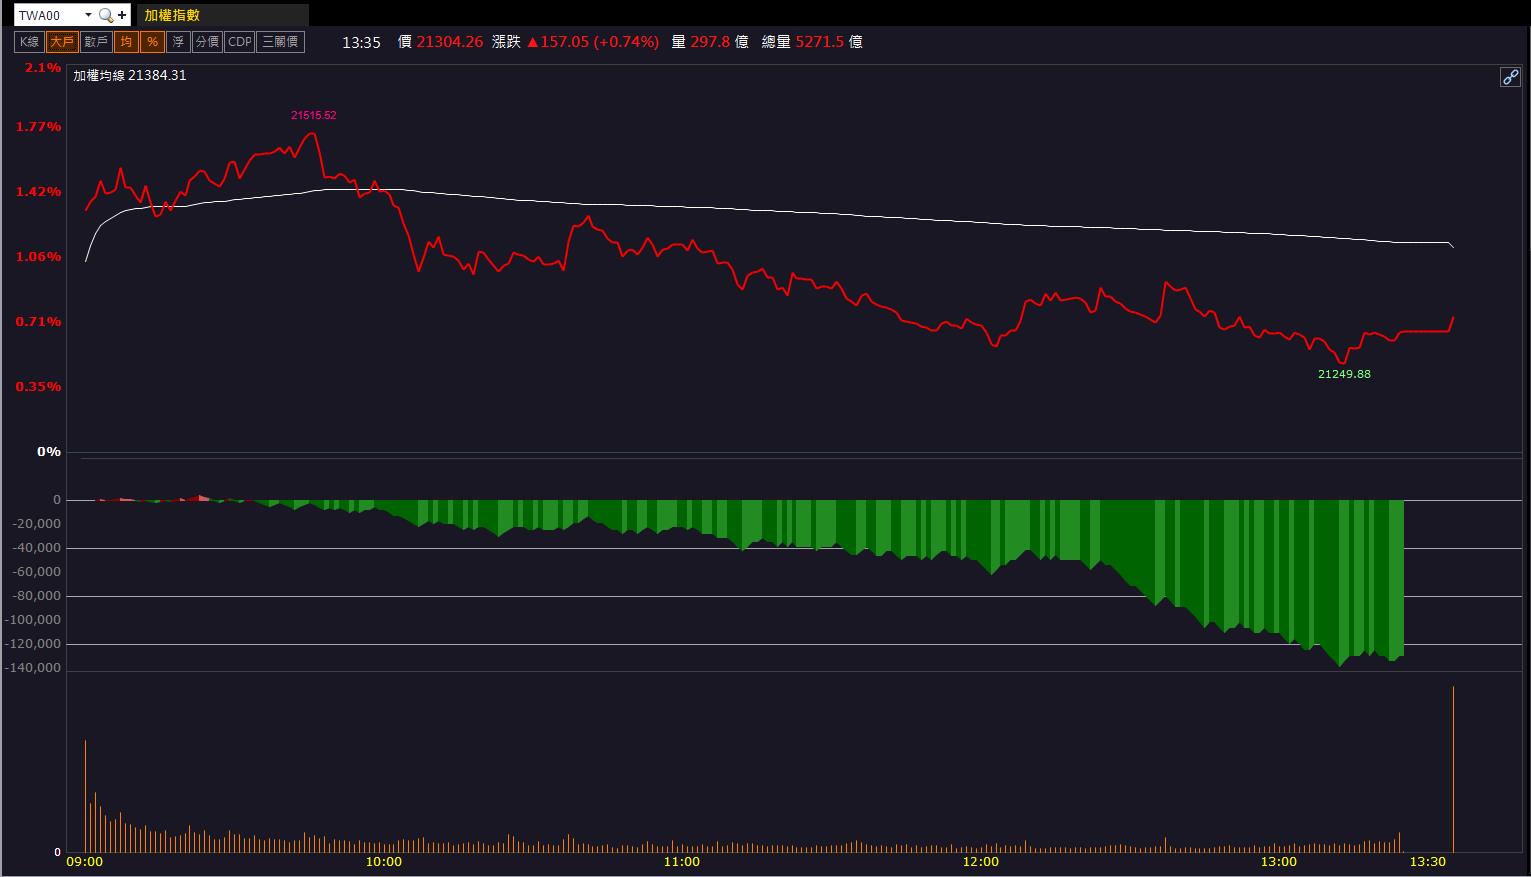Toggle the 均 average line button

tap(126, 42)
